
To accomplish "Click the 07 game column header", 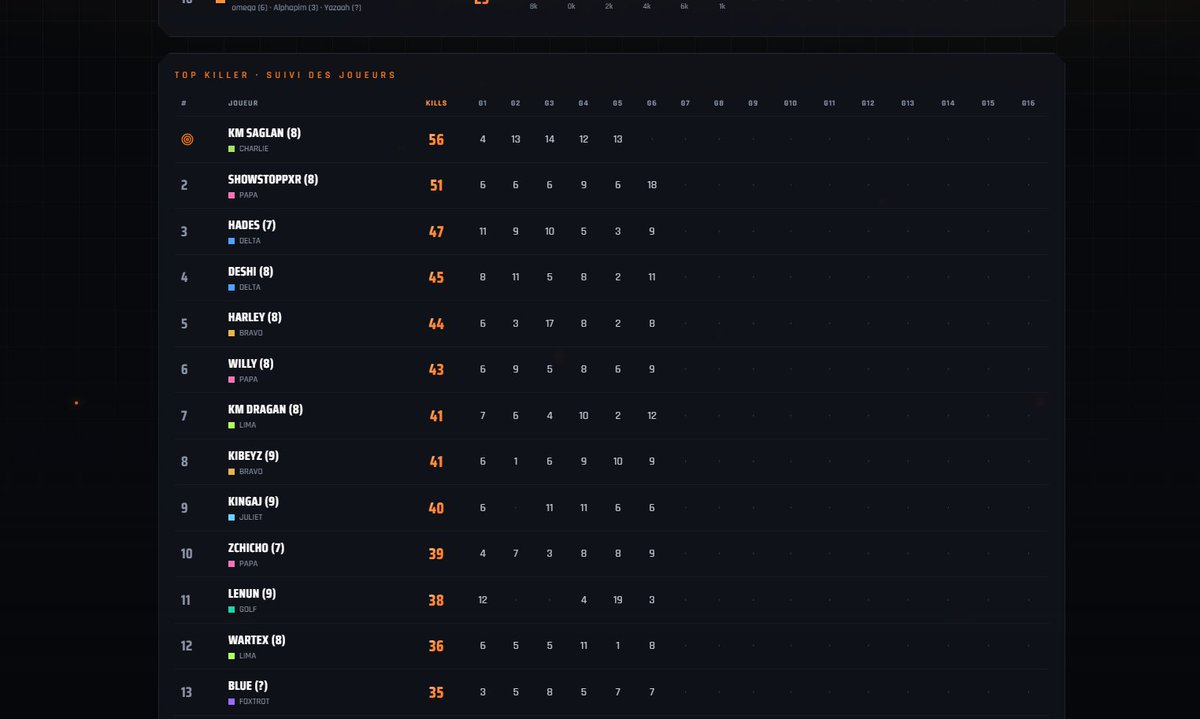I will (685, 103).
